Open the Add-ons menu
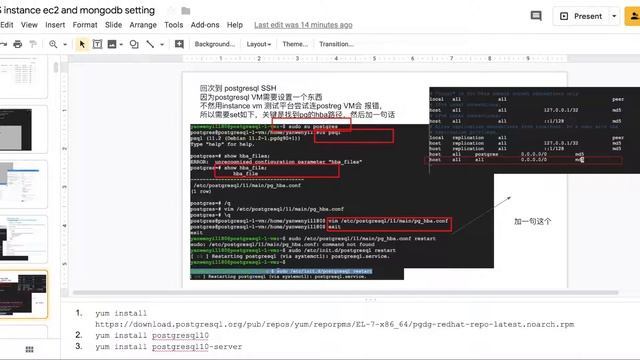Image resolution: width=640 pixels, height=360 pixels. (205, 25)
